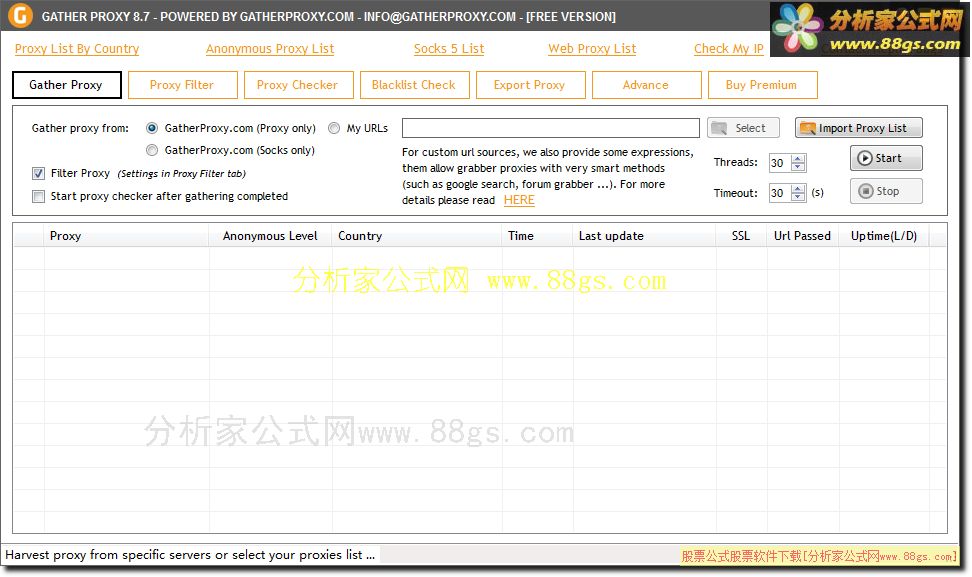Screen dimensions: 972x577
Task: Click into the Threads number field
Action: click(x=779, y=163)
